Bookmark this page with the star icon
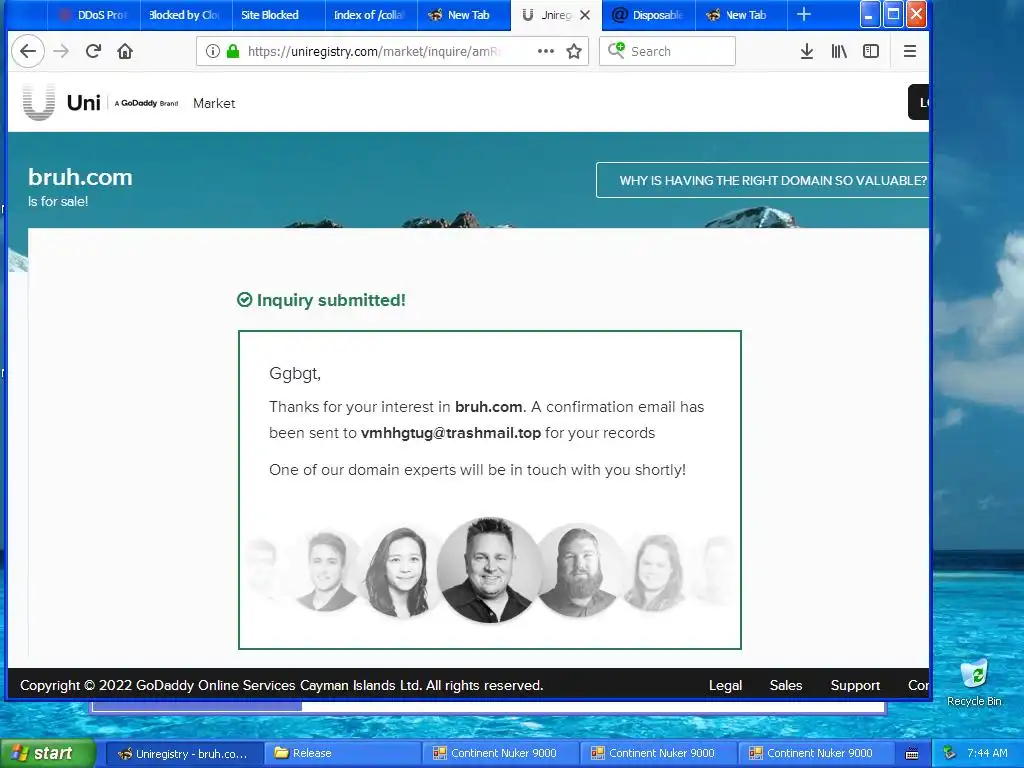Image resolution: width=1024 pixels, height=768 pixels. (574, 51)
